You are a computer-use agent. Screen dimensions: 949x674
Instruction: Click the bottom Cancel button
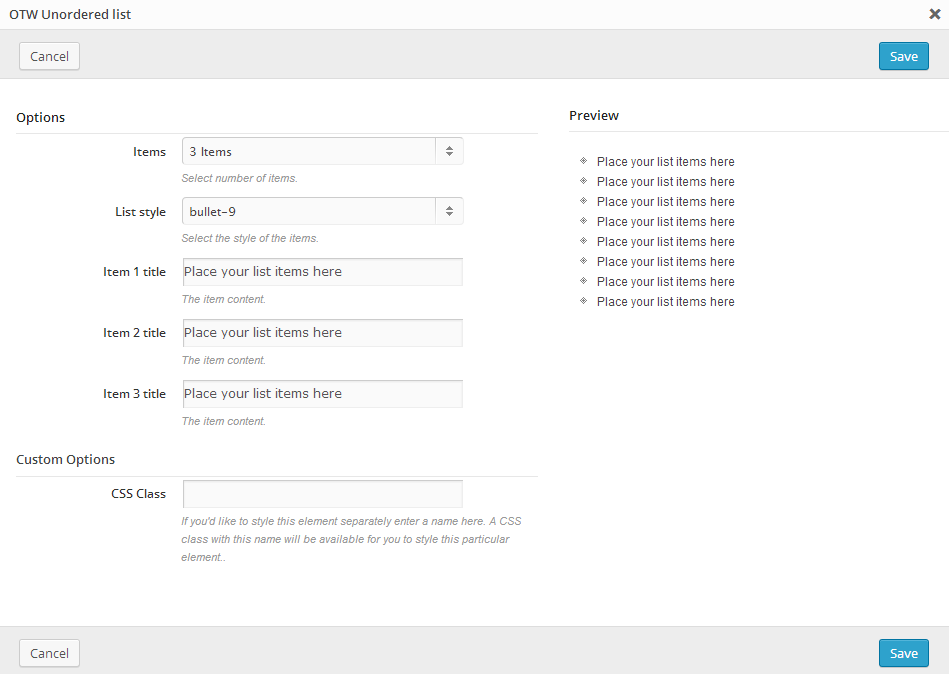pos(49,653)
